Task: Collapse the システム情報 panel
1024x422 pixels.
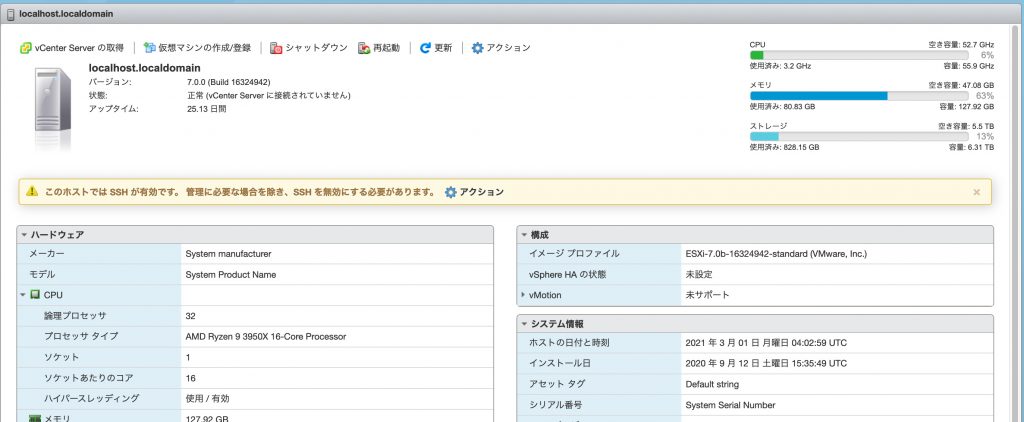Action: point(524,324)
